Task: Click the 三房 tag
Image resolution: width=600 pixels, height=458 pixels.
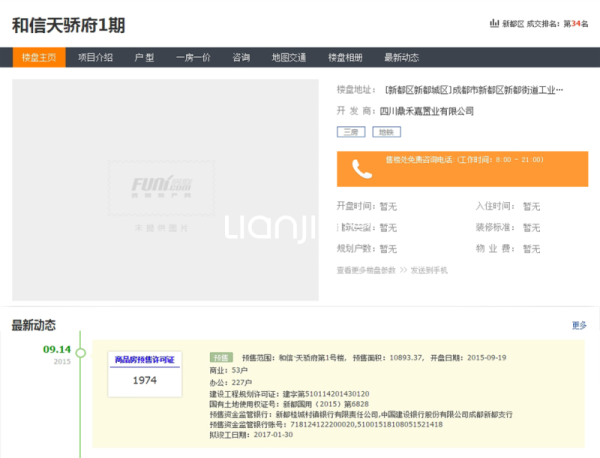Action: pyautogui.click(x=350, y=131)
